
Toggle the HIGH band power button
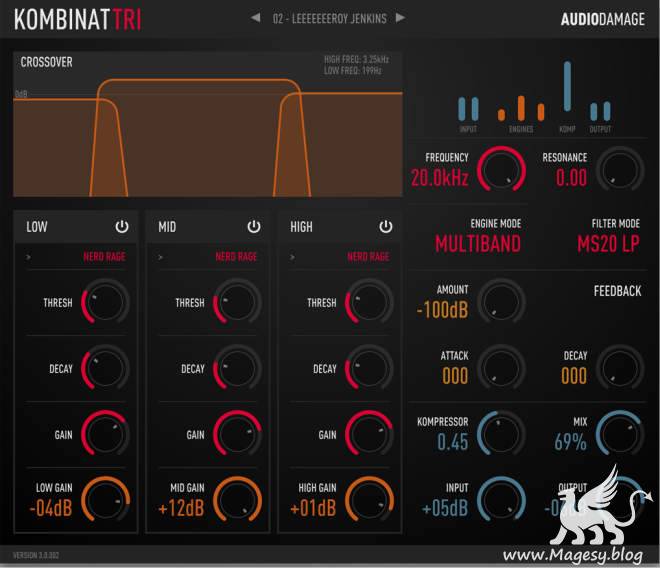click(x=386, y=227)
